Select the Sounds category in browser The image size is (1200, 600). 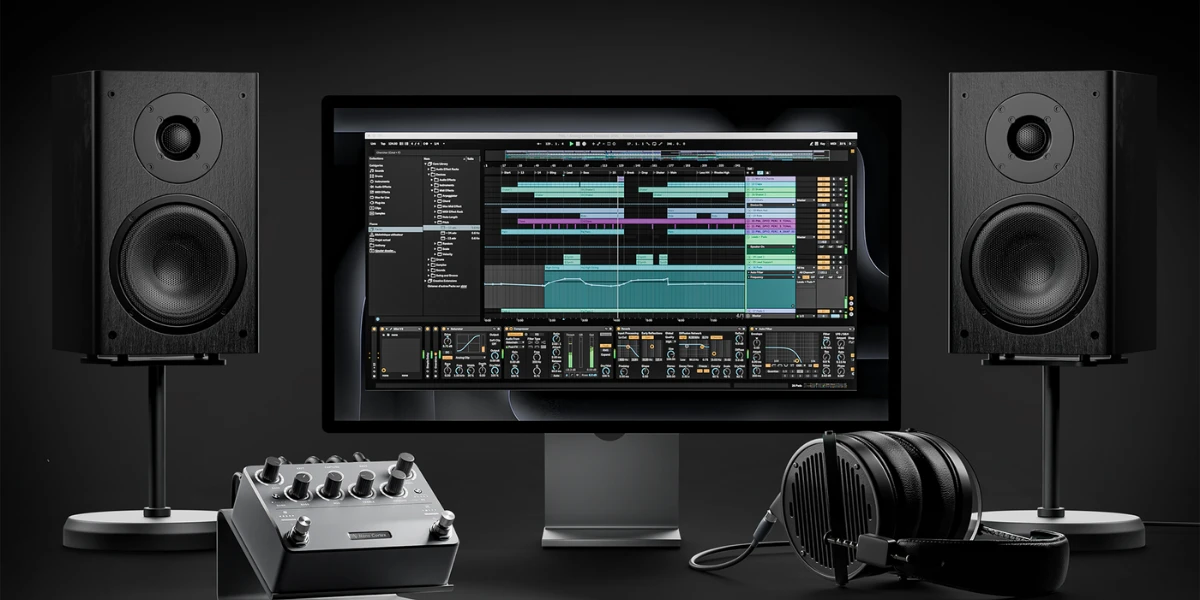point(377,171)
